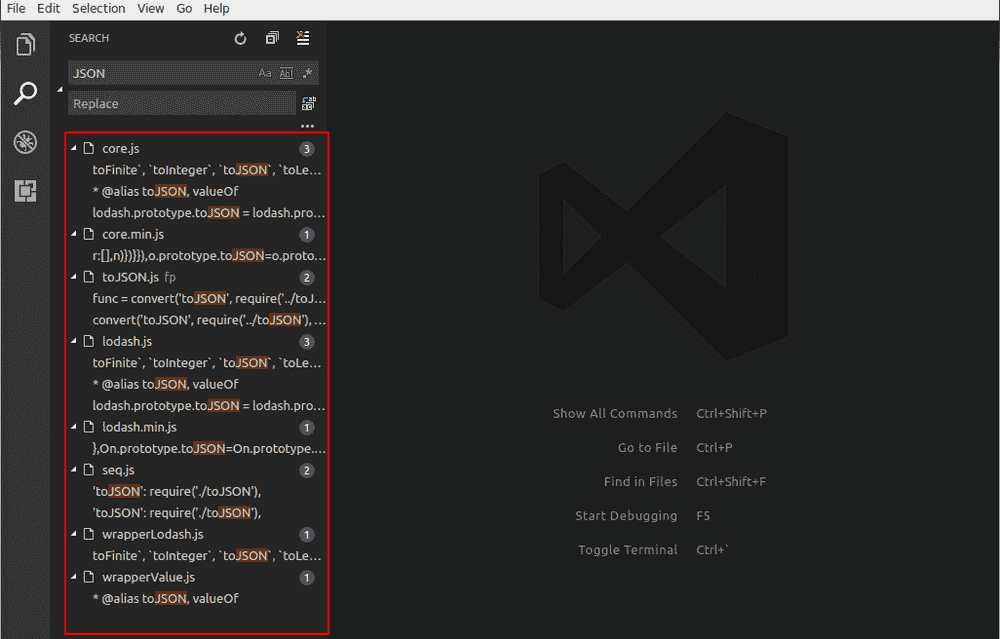This screenshot has width=1000, height=639.
Task: Open match '},On.prototype.toJSON=On.prototype'
Action: [209, 448]
